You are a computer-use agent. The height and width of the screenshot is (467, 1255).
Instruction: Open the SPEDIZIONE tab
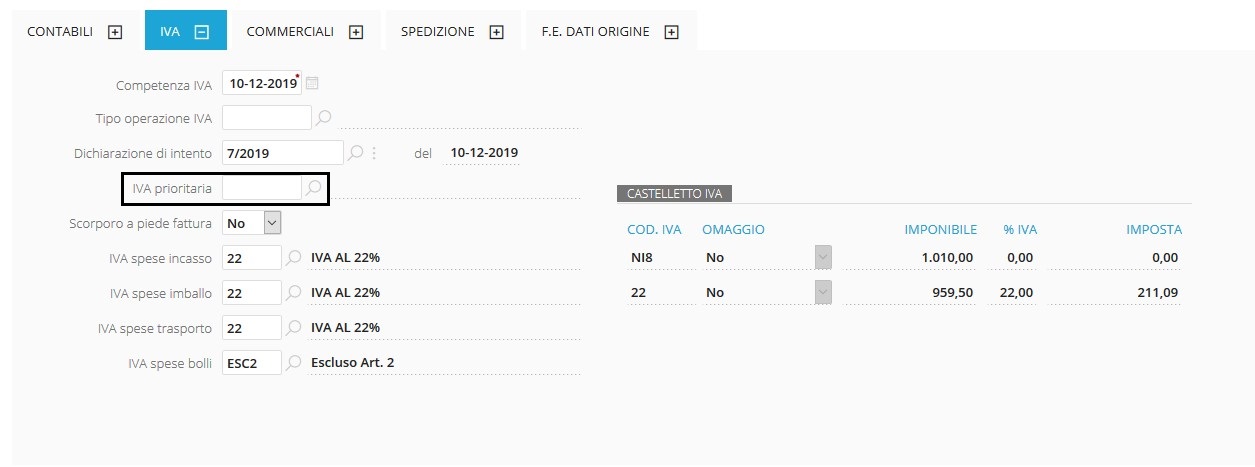(x=438, y=32)
